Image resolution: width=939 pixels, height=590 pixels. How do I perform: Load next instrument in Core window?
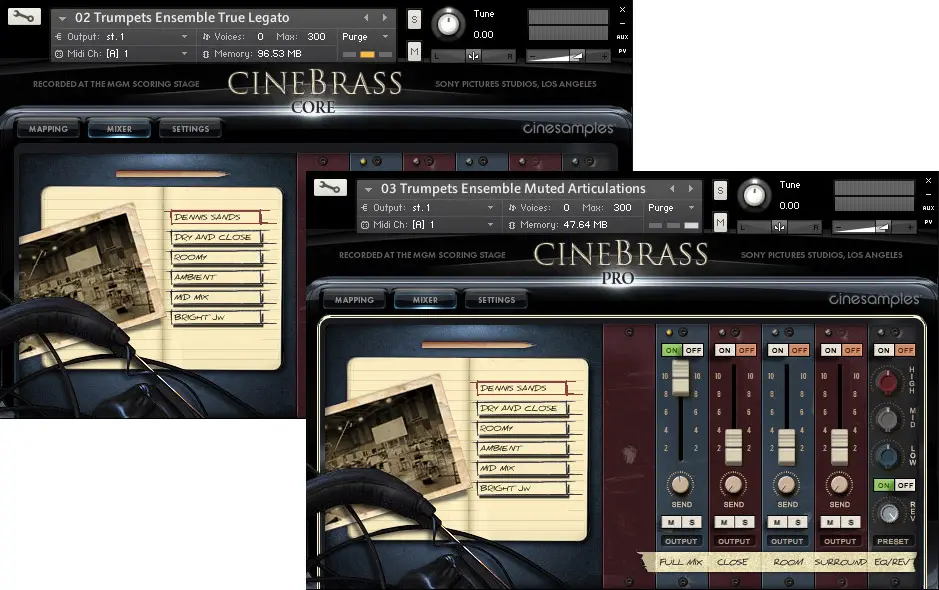click(x=384, y=17)
